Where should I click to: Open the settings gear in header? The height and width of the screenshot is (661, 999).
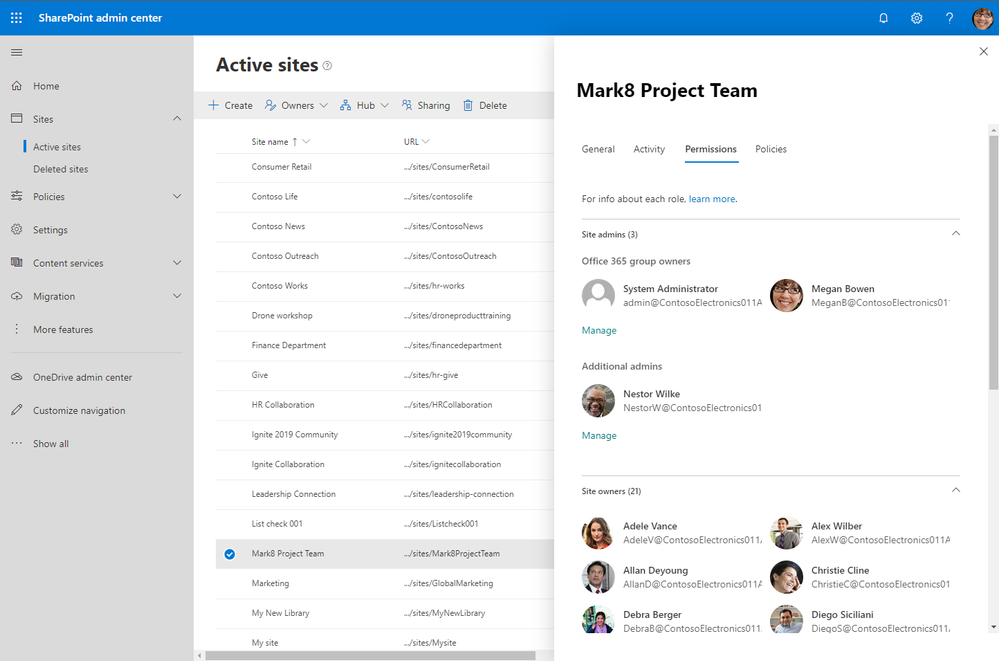916,18
